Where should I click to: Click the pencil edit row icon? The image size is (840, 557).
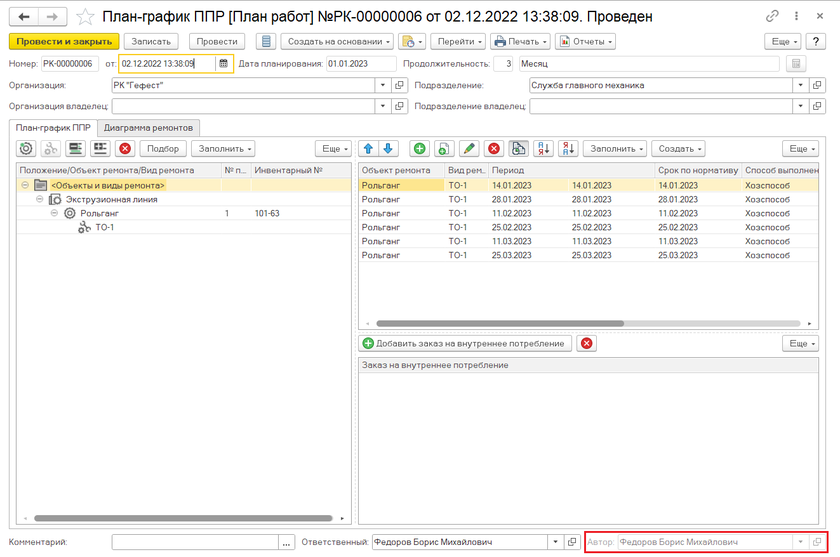pos(469,148)
